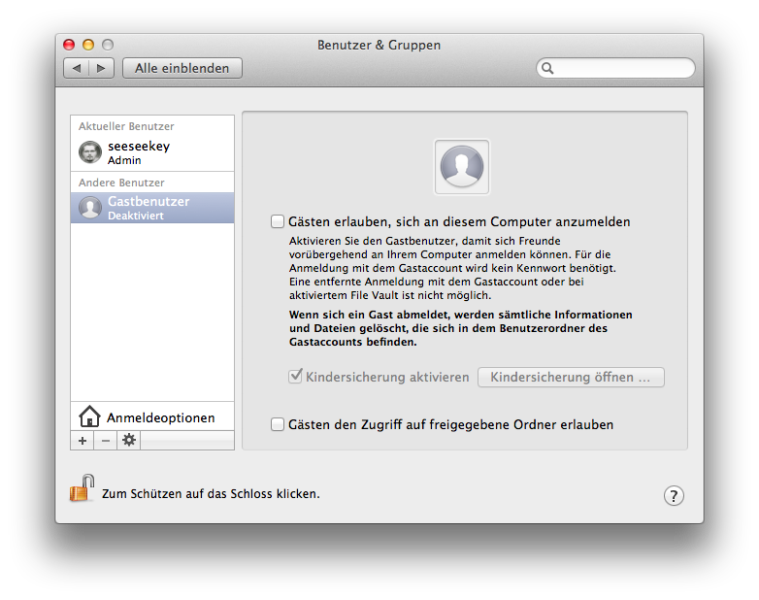Click the Aktueller Benutzer header text
Screen dimensions: 759x600
[x=126, y=126]
